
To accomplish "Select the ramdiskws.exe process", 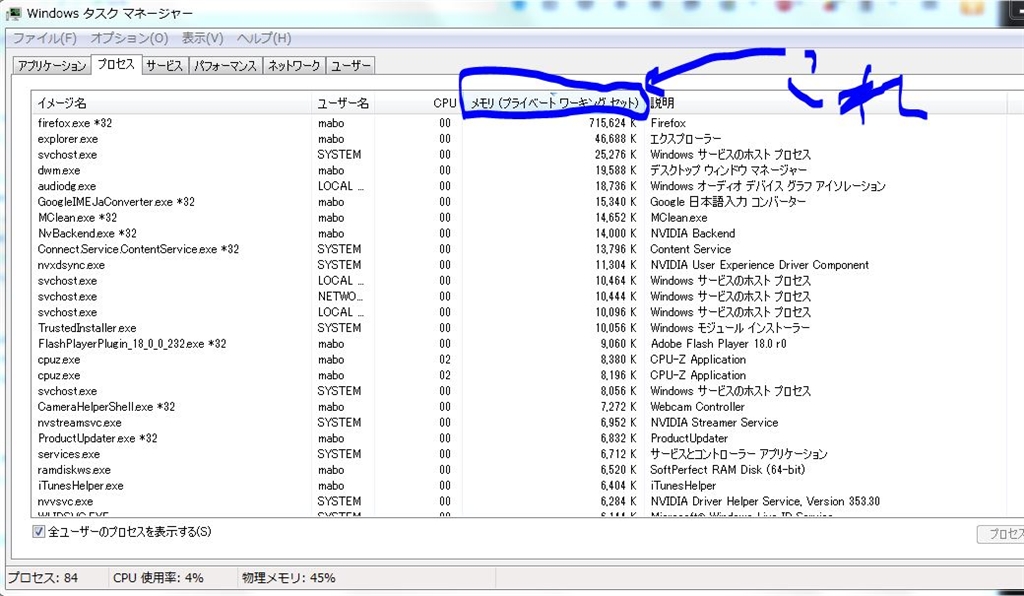I will click(519, 470).
